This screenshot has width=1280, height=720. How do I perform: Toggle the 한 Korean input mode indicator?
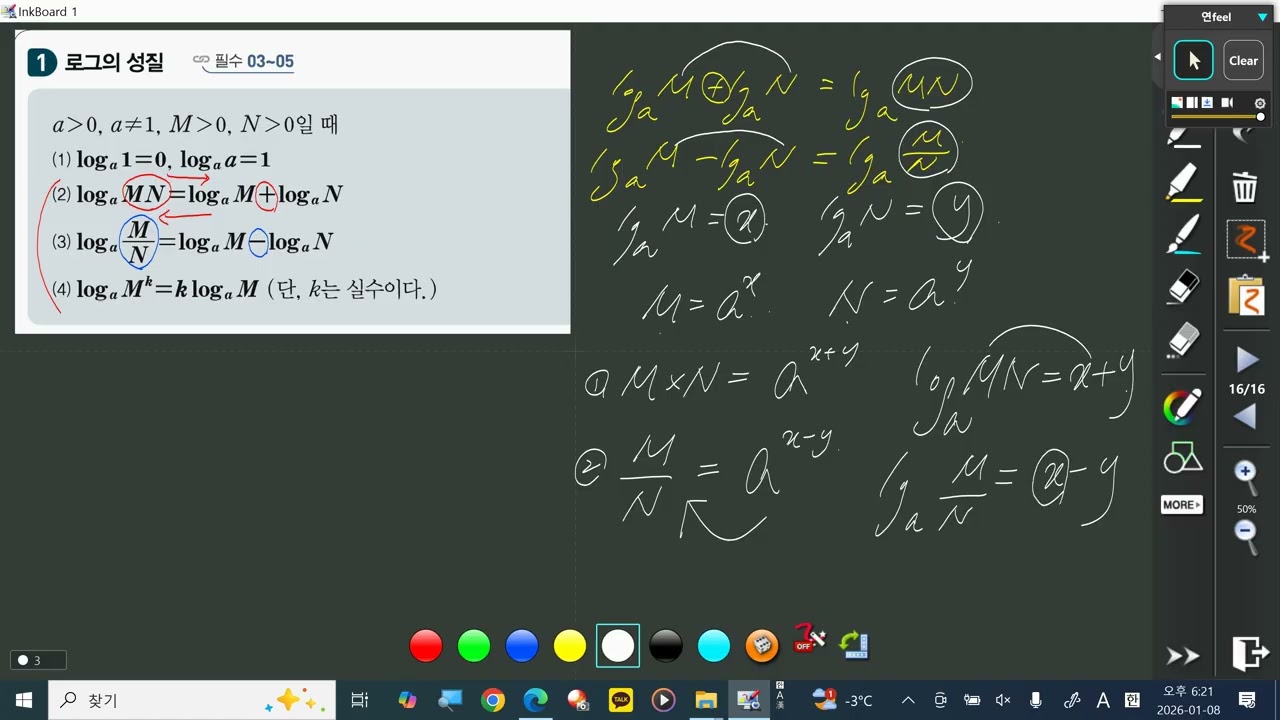coord(1132,700)
